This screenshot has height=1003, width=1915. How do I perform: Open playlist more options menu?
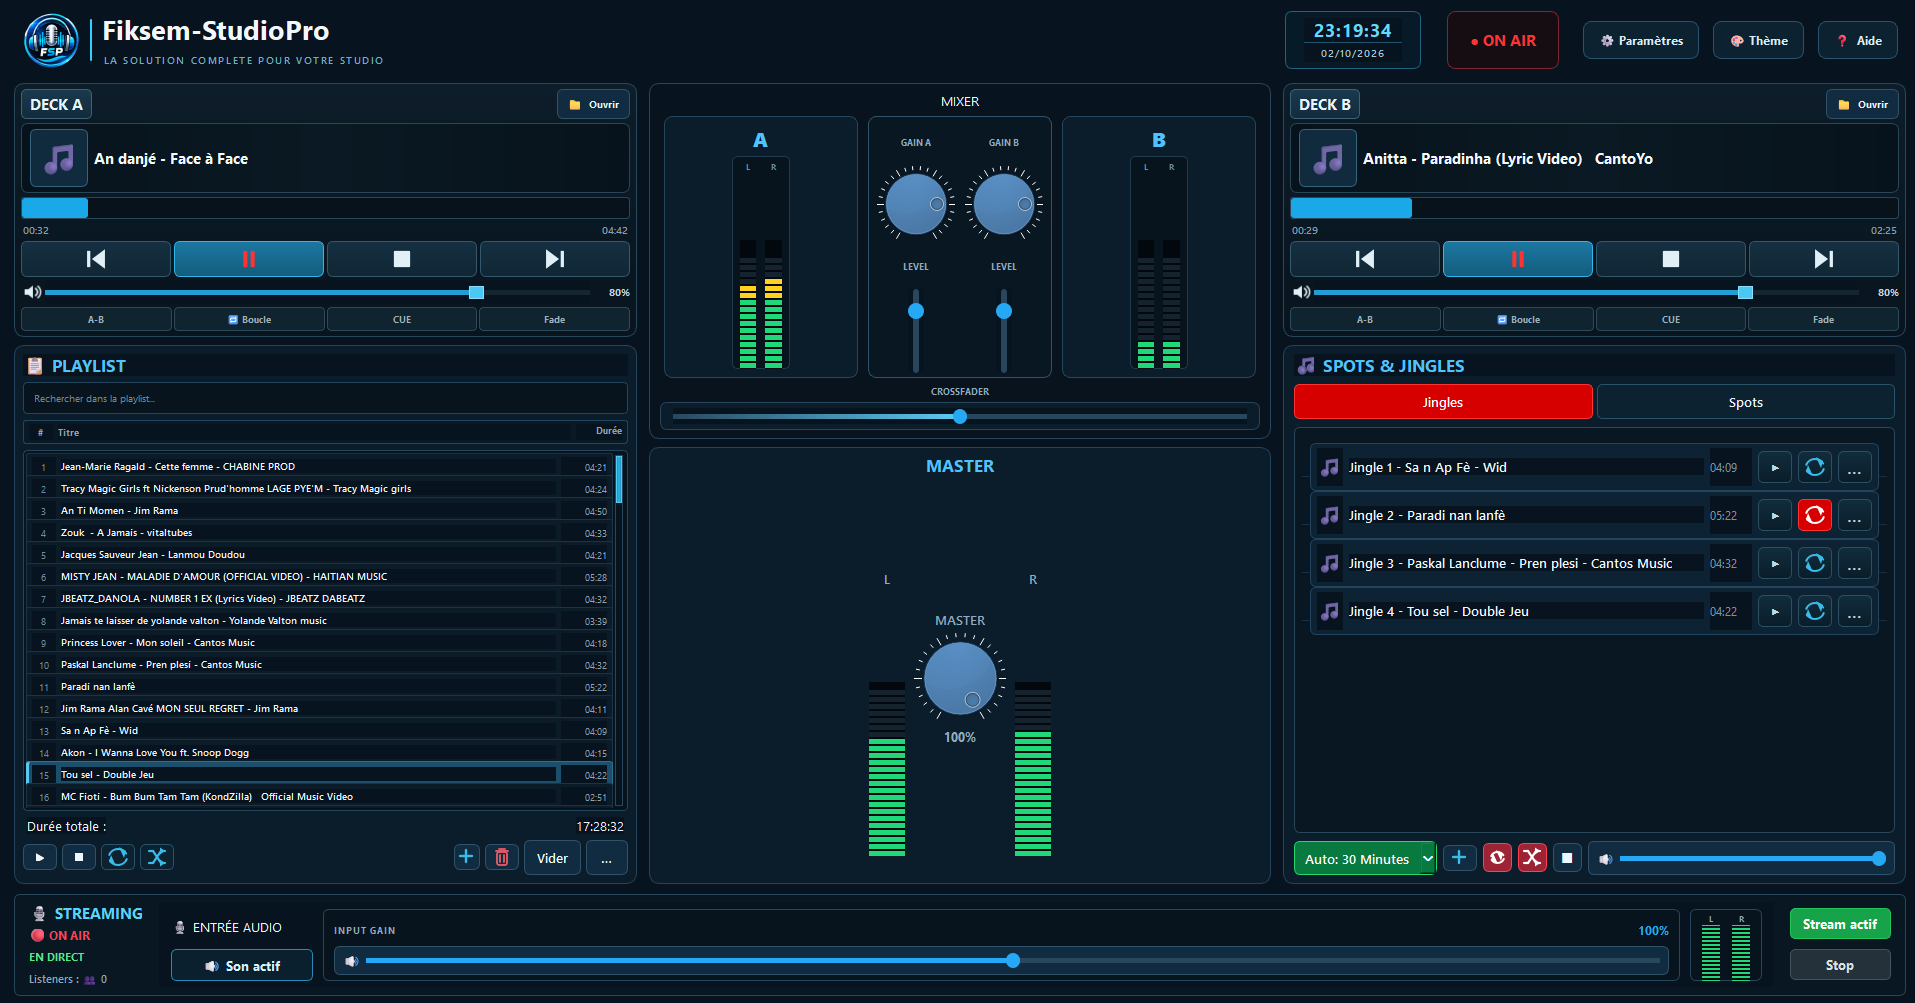606,858
